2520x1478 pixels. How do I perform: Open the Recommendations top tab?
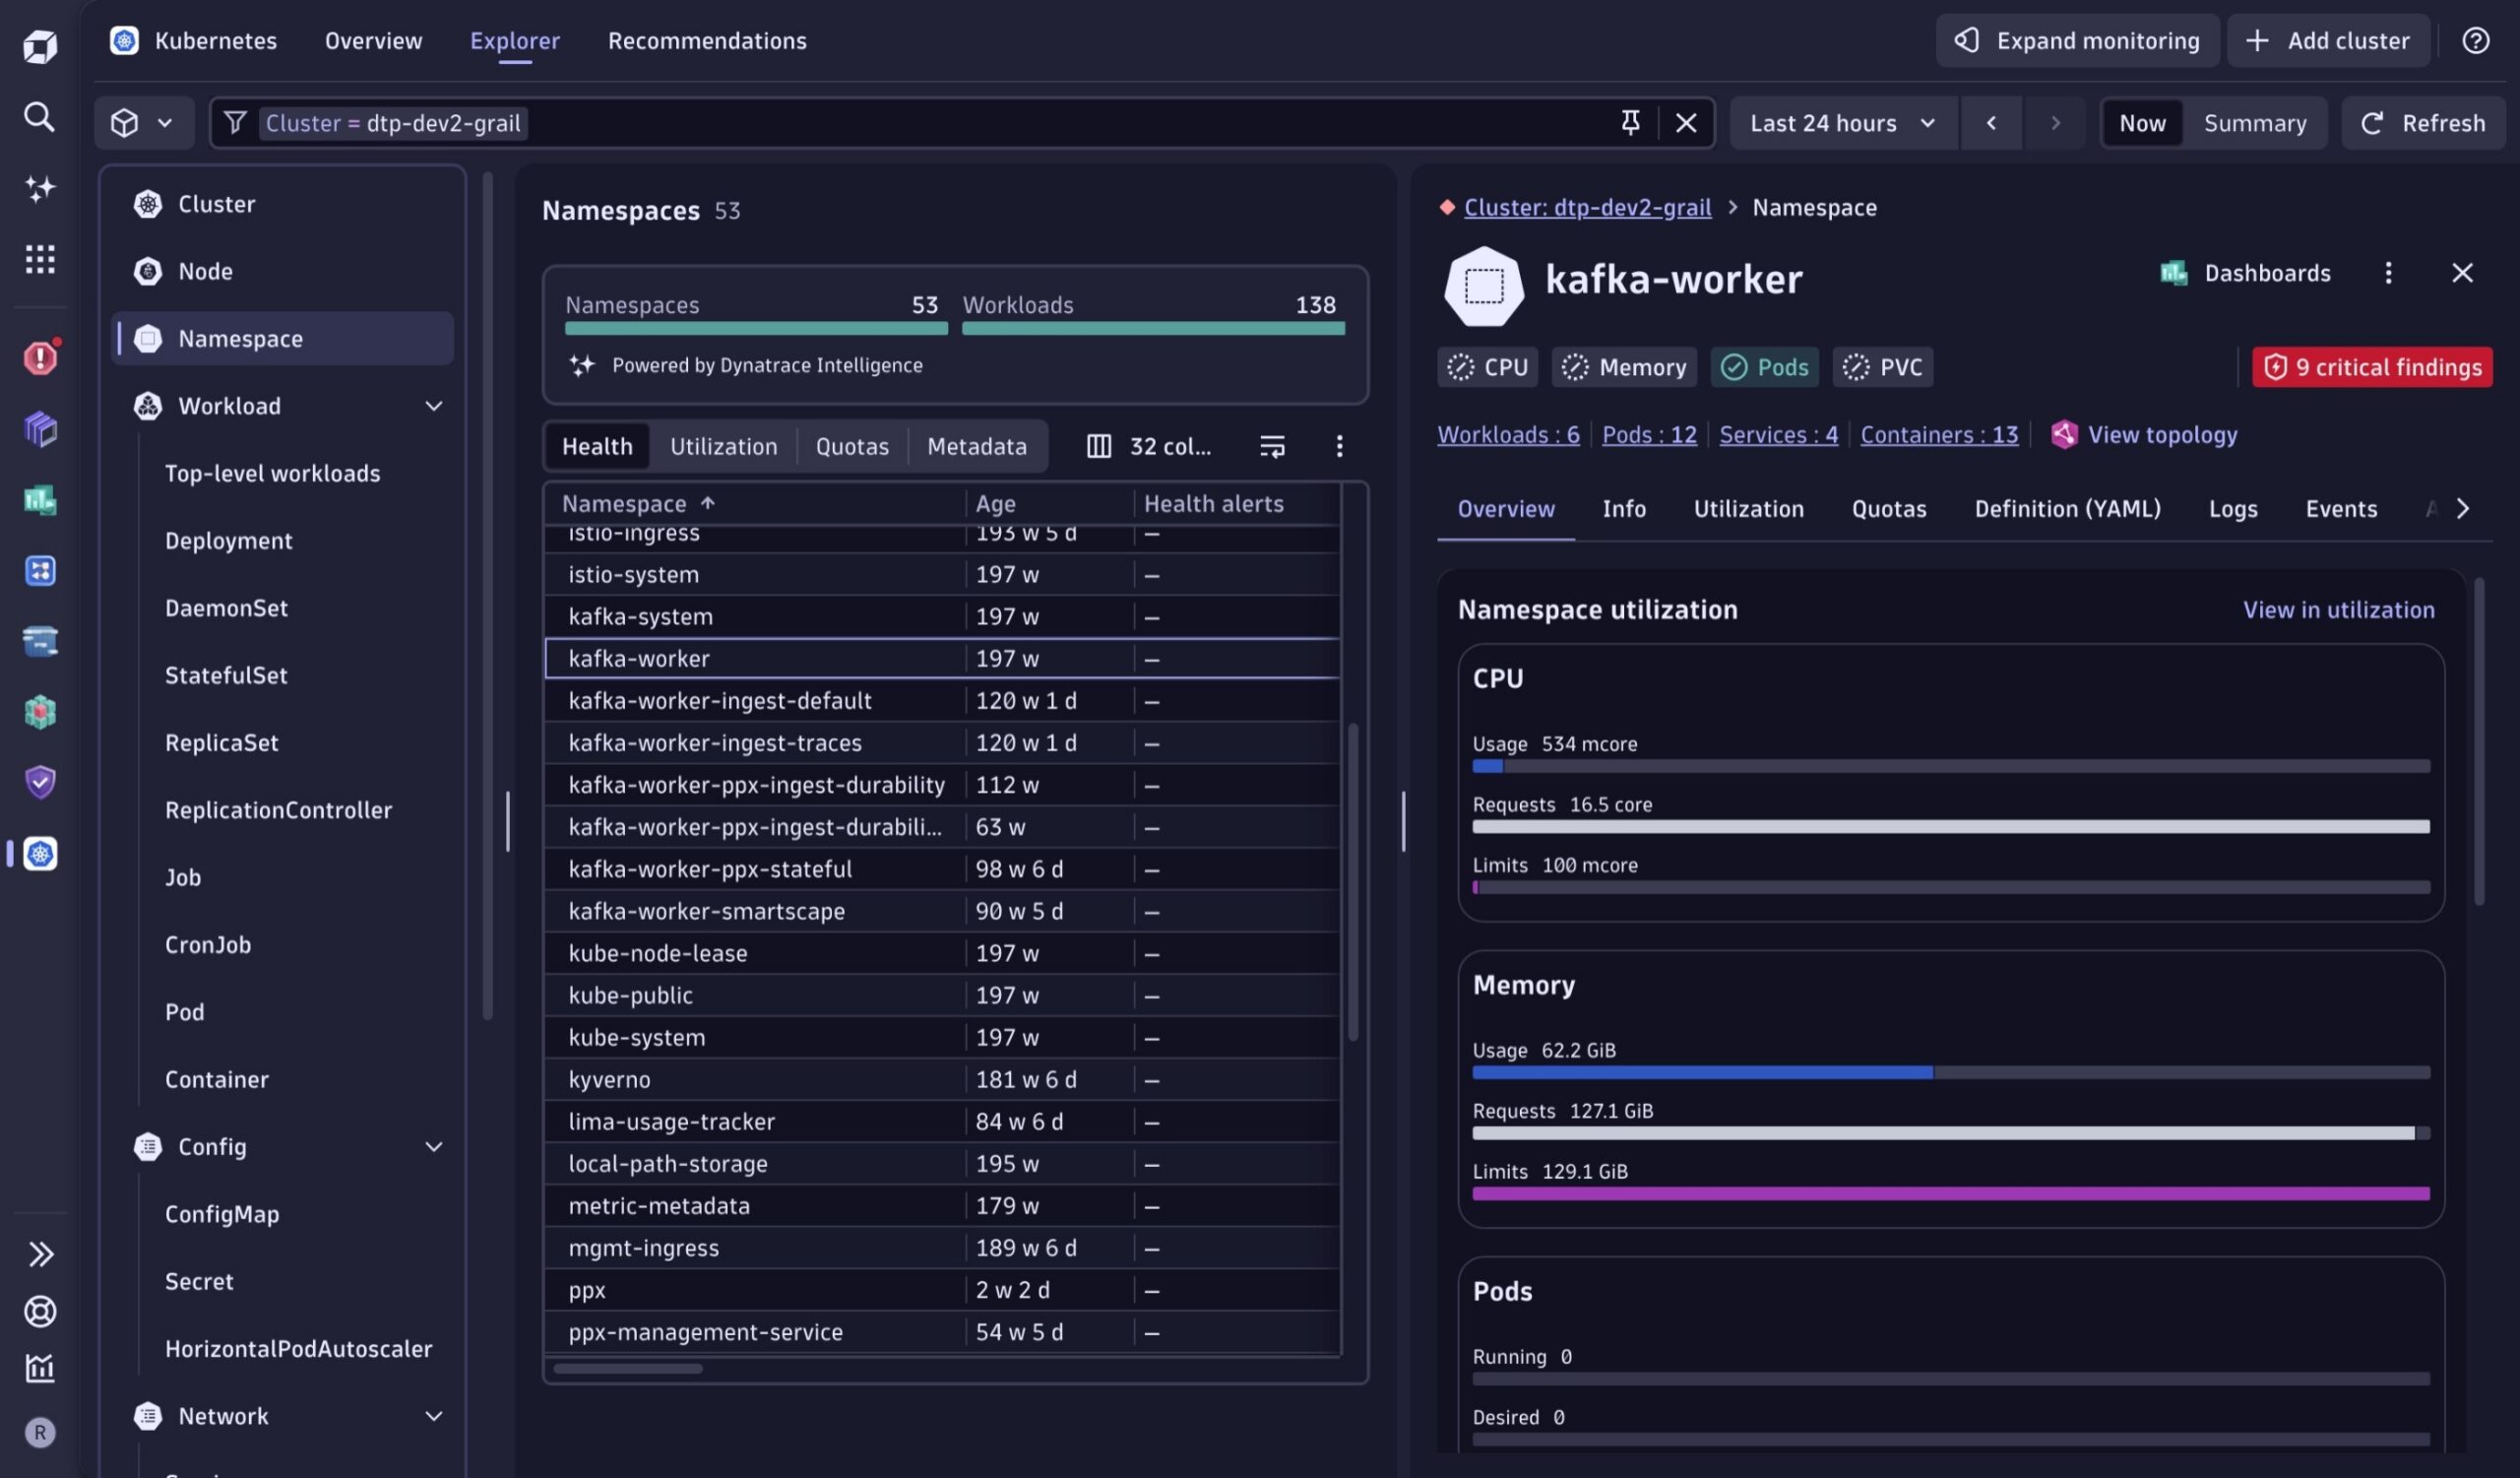click(x=707, y=41)
